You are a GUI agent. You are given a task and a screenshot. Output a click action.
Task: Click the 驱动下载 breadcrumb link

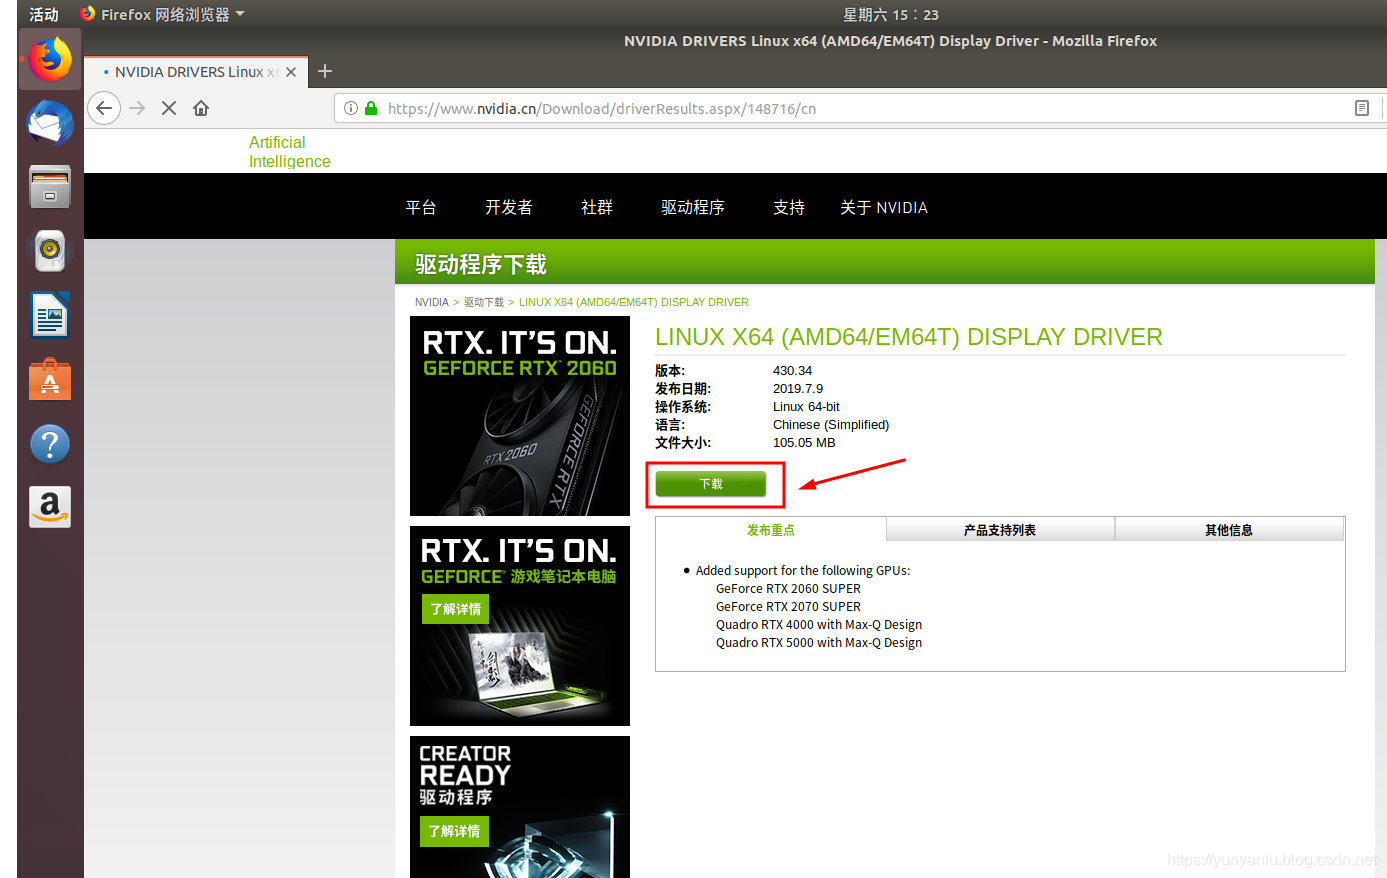coord(484,302)
